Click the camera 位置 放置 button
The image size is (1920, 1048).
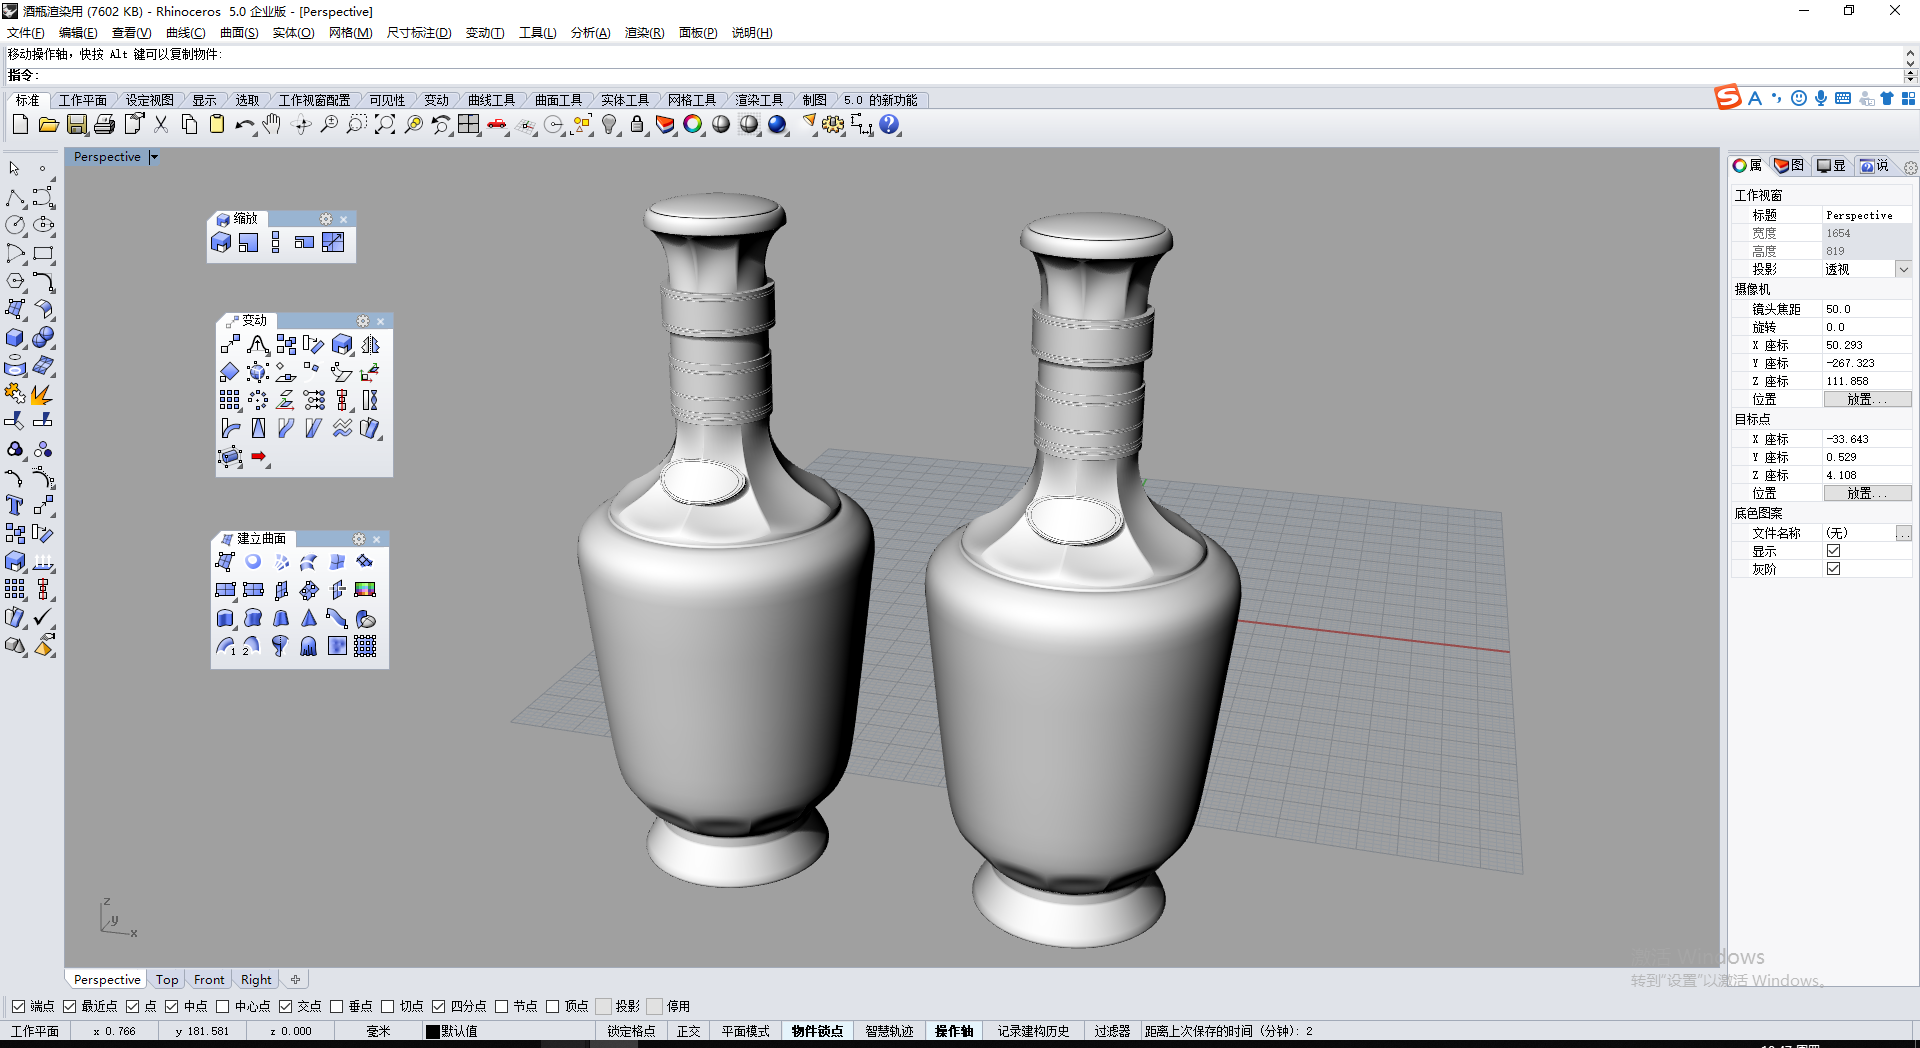pos(1868,398)
